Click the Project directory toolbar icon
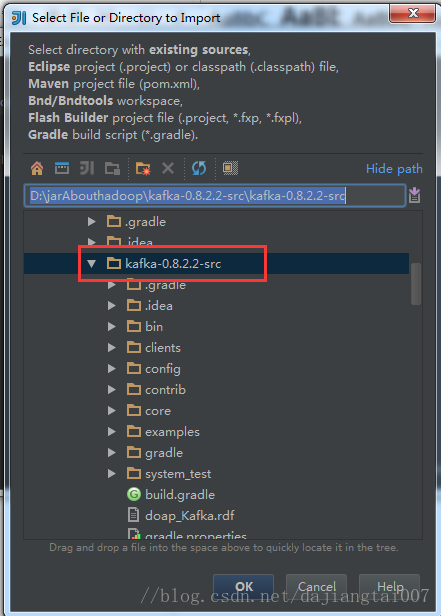The width and height of the screenshot is (441, 616). [x=87, y=168]
